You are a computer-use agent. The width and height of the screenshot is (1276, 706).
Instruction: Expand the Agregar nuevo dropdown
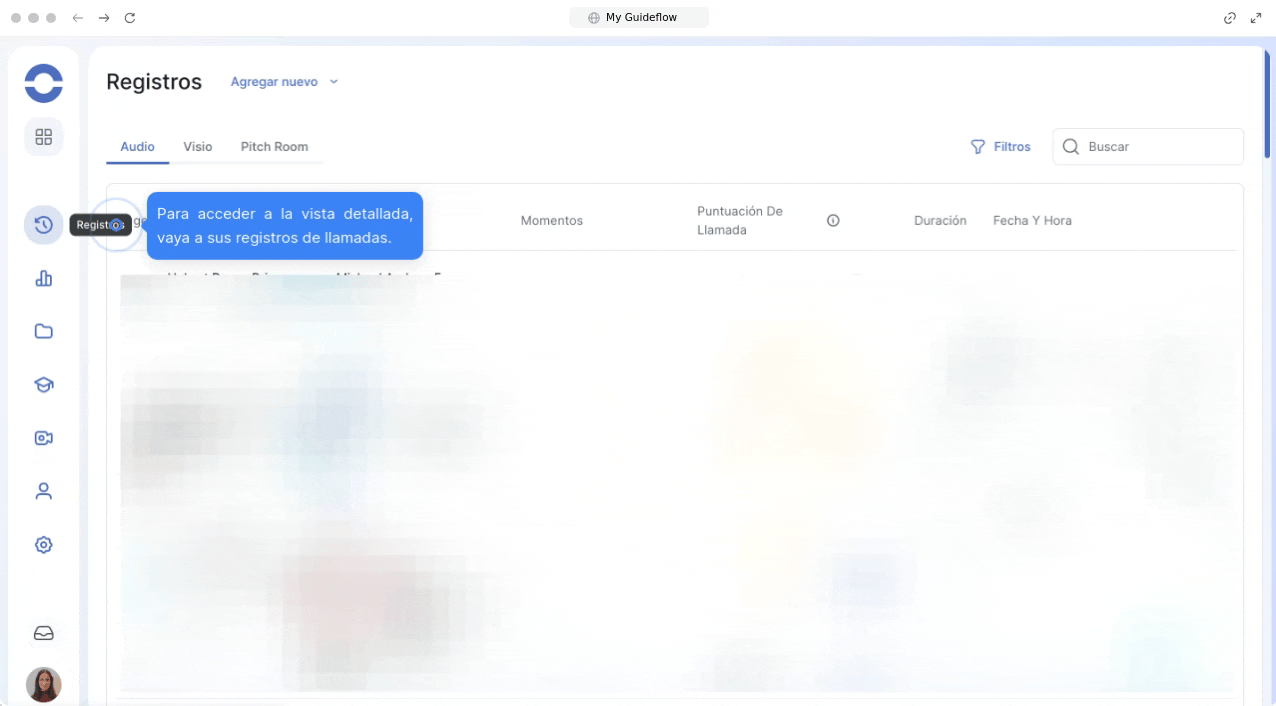pyautogui.click(x=284, y=82)
